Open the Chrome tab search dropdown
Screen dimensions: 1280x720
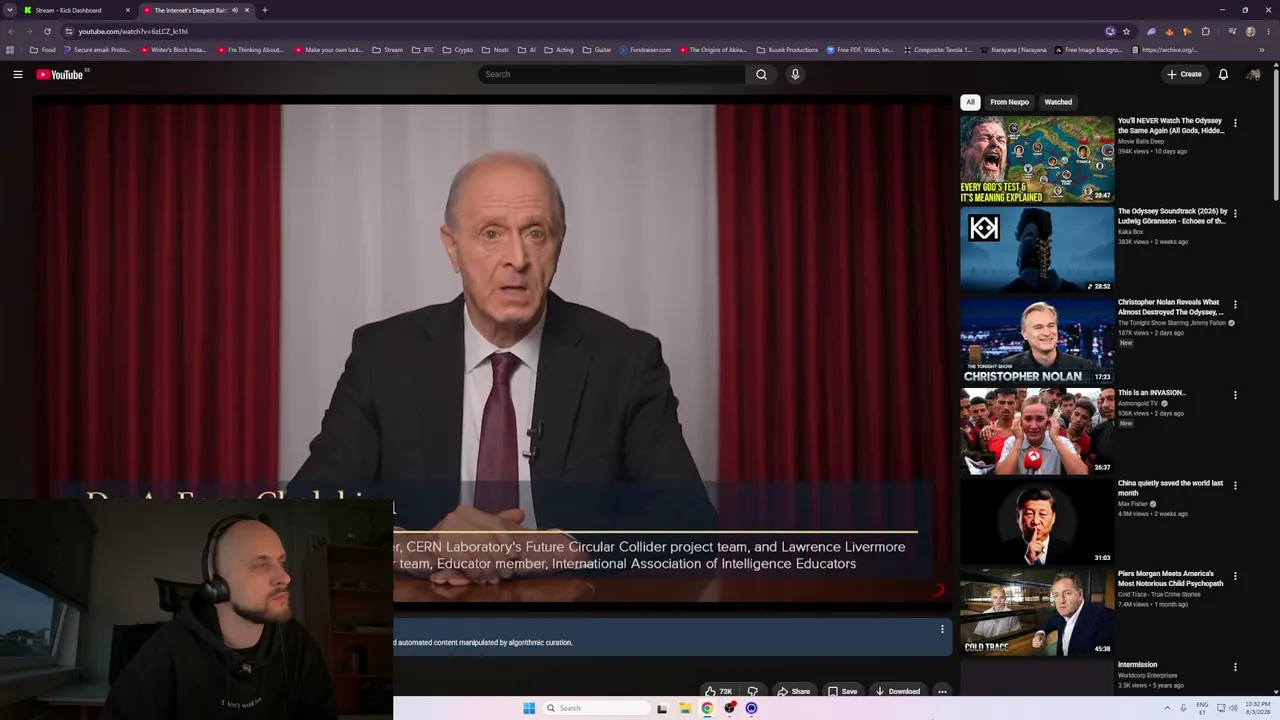tap(10, 10)
